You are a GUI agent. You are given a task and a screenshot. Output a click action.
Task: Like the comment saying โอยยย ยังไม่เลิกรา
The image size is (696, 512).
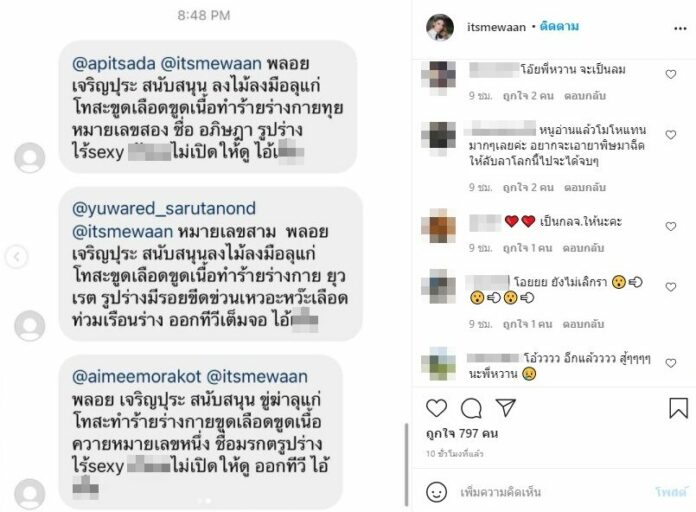pyautogui.click(x=671, y=287)
